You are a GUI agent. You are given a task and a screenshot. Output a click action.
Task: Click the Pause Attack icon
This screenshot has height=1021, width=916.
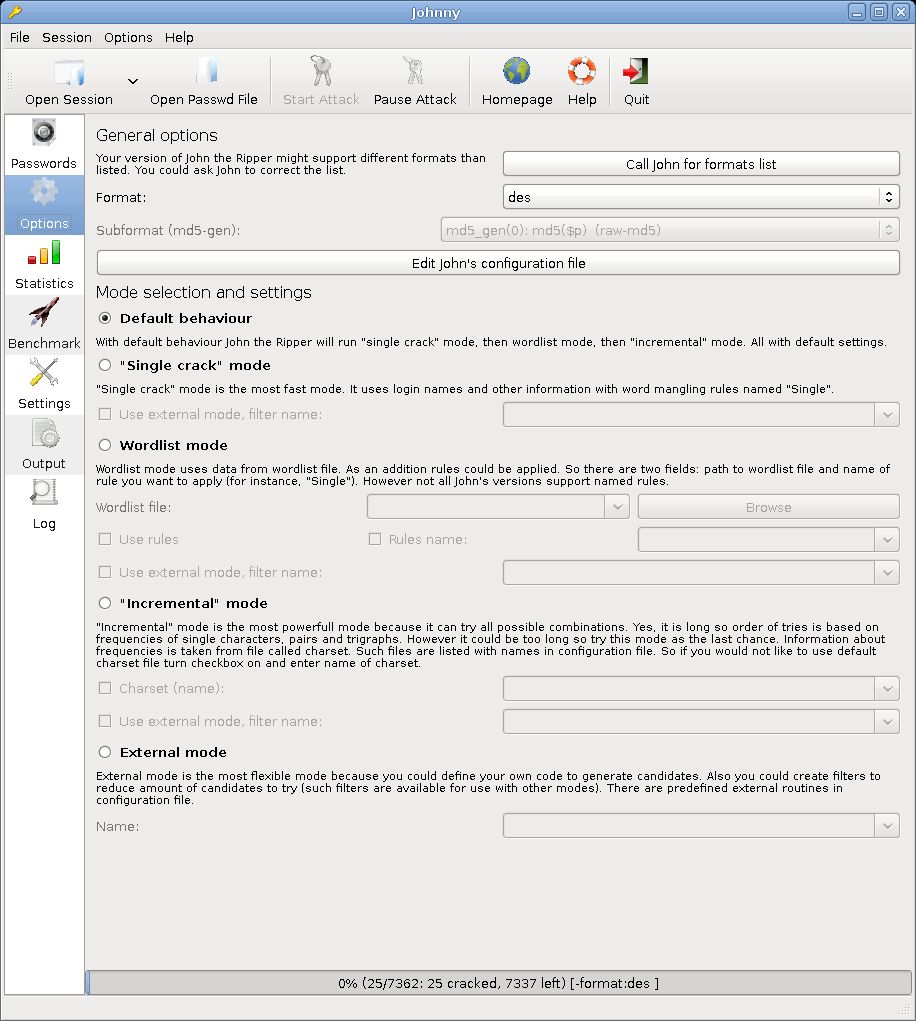point(414,71)
